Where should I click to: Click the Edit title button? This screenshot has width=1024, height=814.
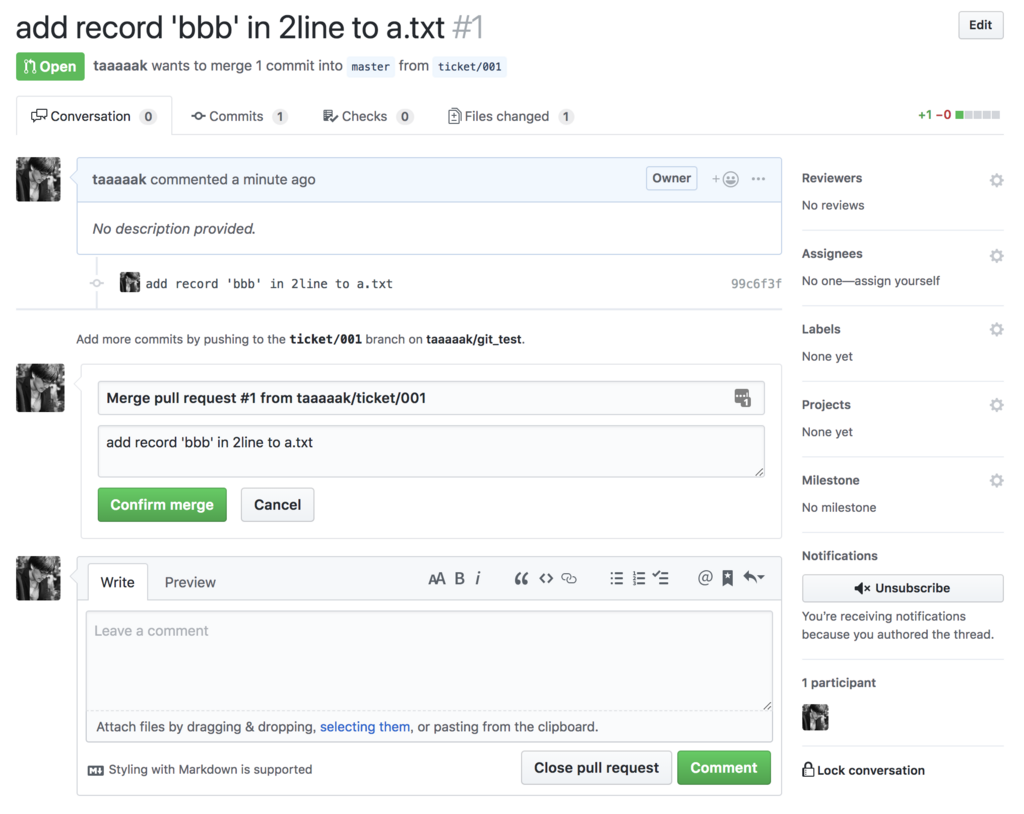[980, 25]
